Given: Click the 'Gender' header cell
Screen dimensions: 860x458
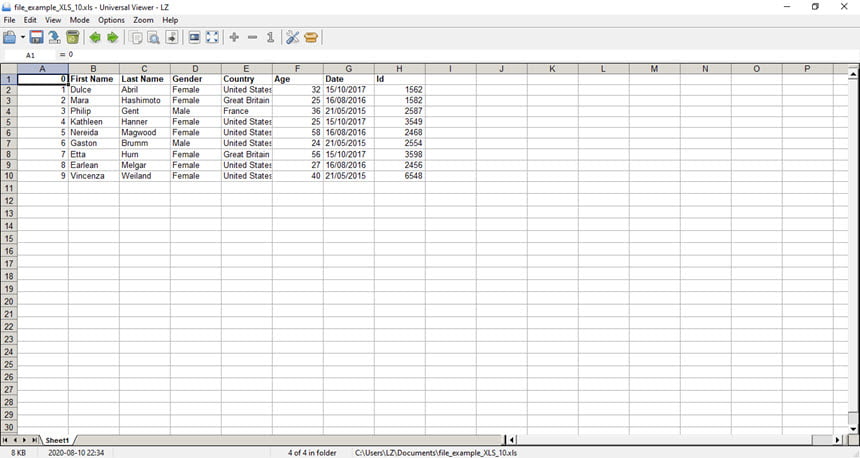Looking at the screenshot, I should [196, 79].
